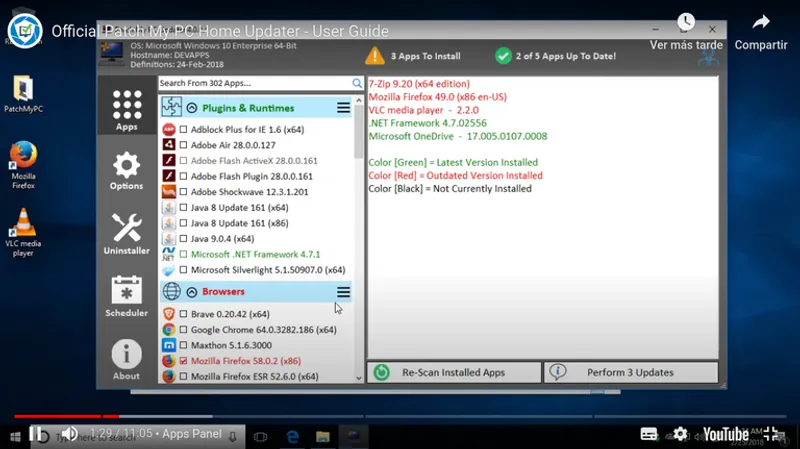Click the Adobe Air app icon

click(169, 145)
